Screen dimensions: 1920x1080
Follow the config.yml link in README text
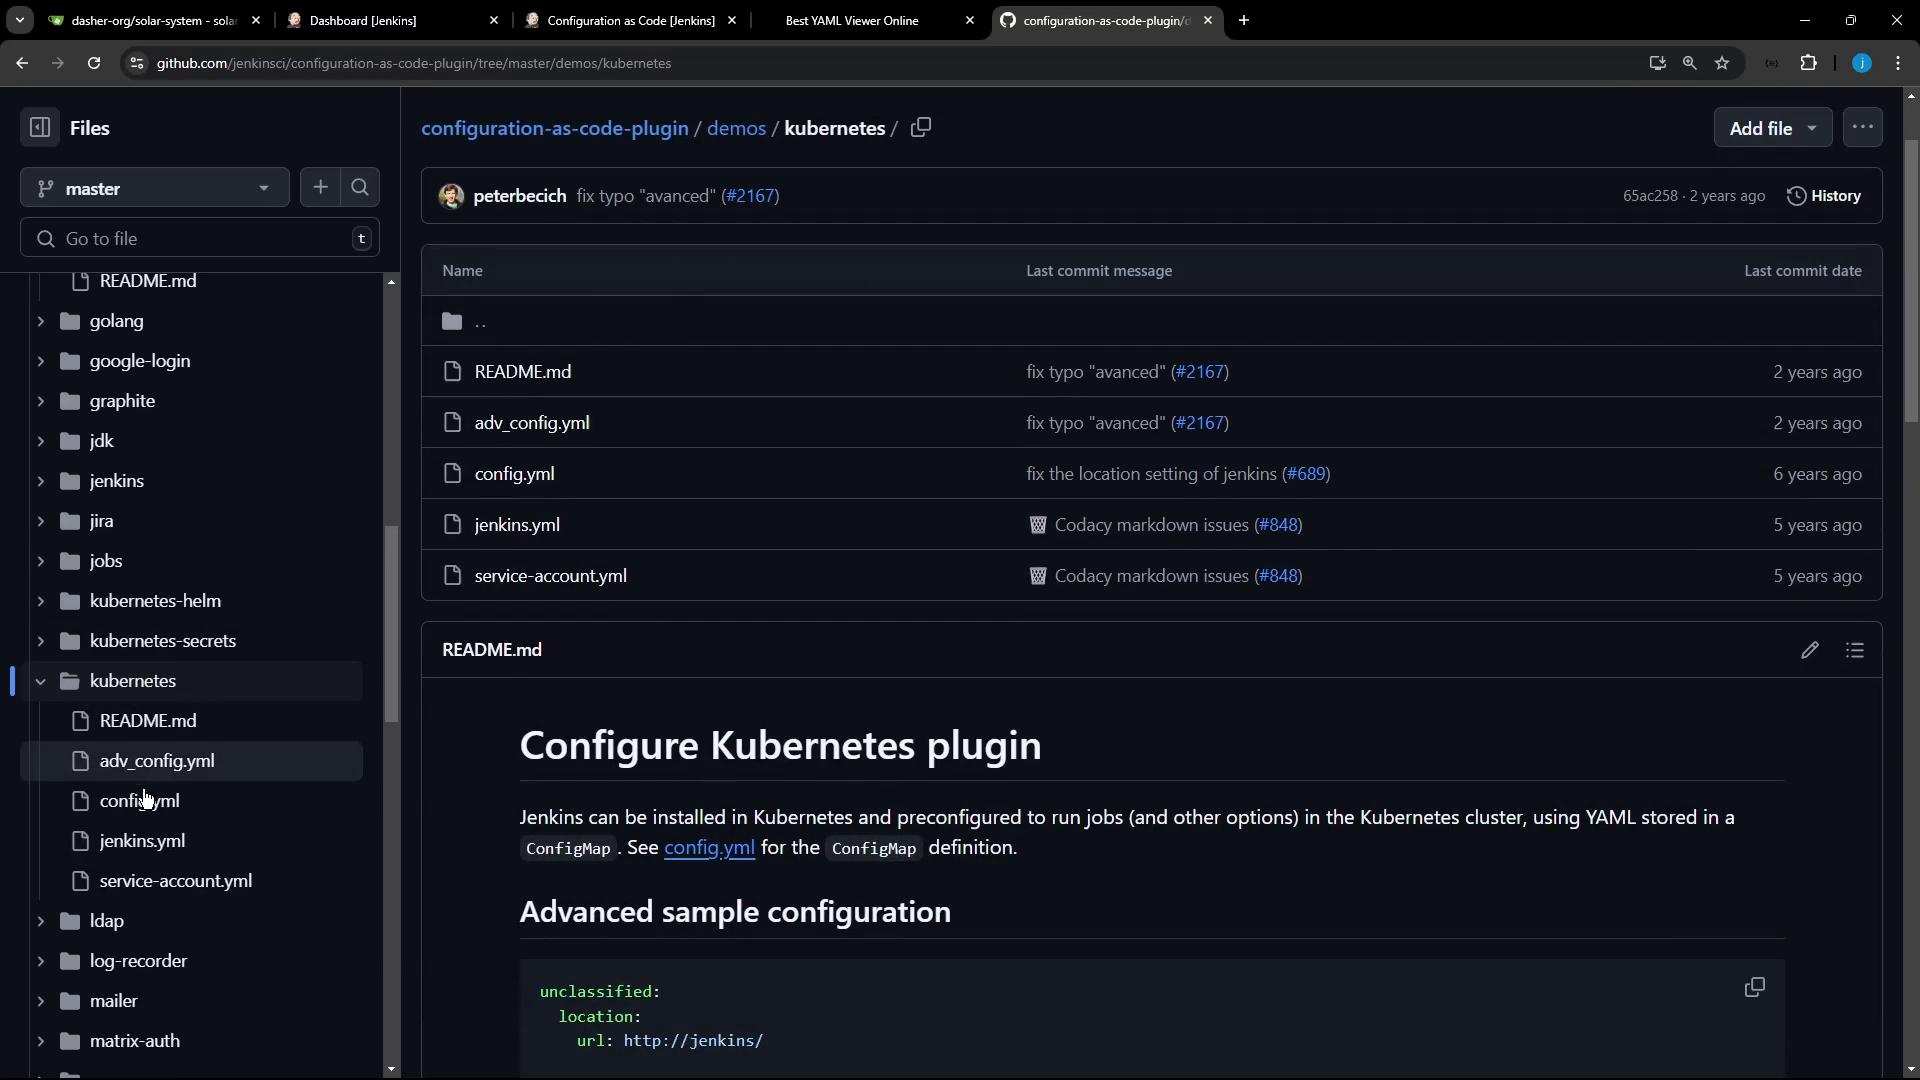click(709, 848)
